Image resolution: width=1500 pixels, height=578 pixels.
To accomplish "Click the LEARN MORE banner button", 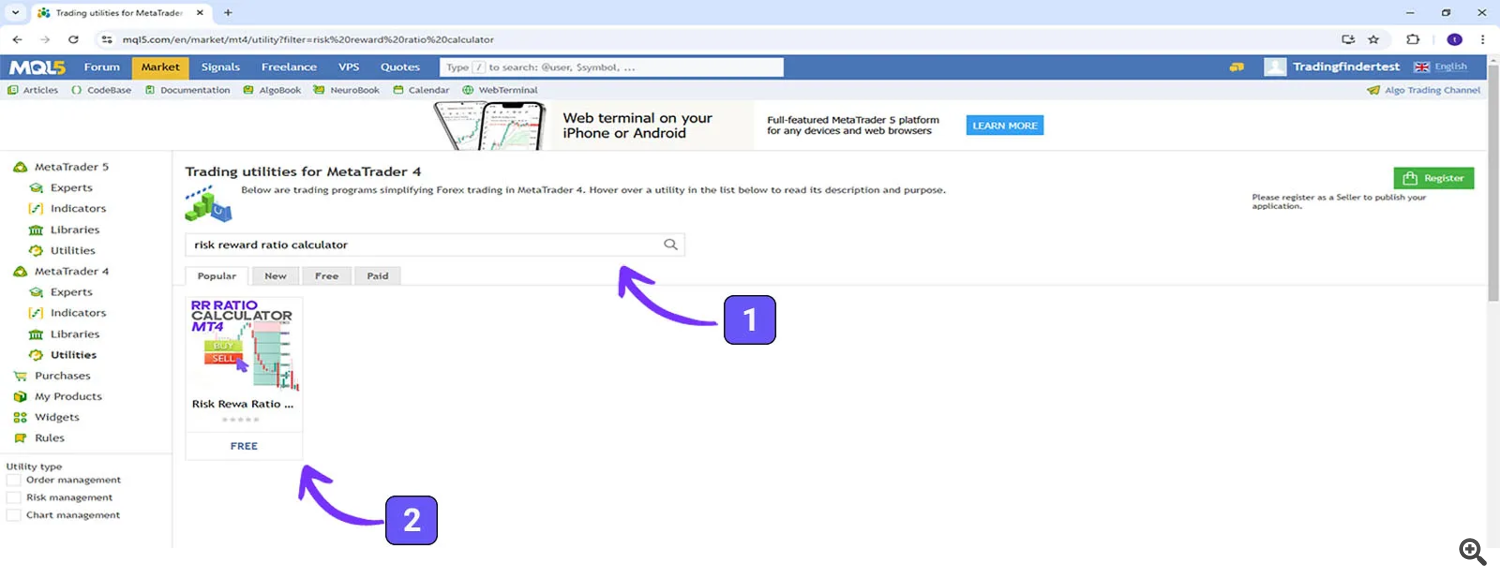I will coord(1004,125).
